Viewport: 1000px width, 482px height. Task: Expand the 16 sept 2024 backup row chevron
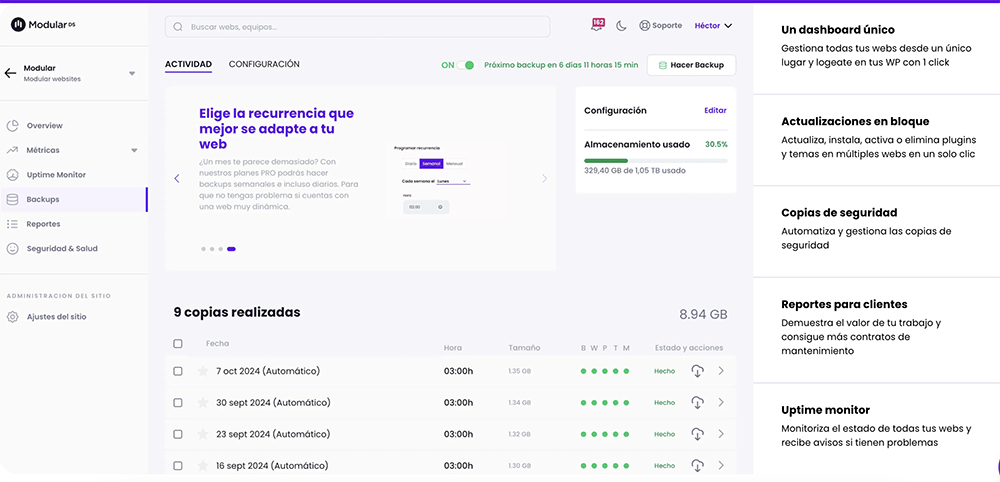point(721,465)
